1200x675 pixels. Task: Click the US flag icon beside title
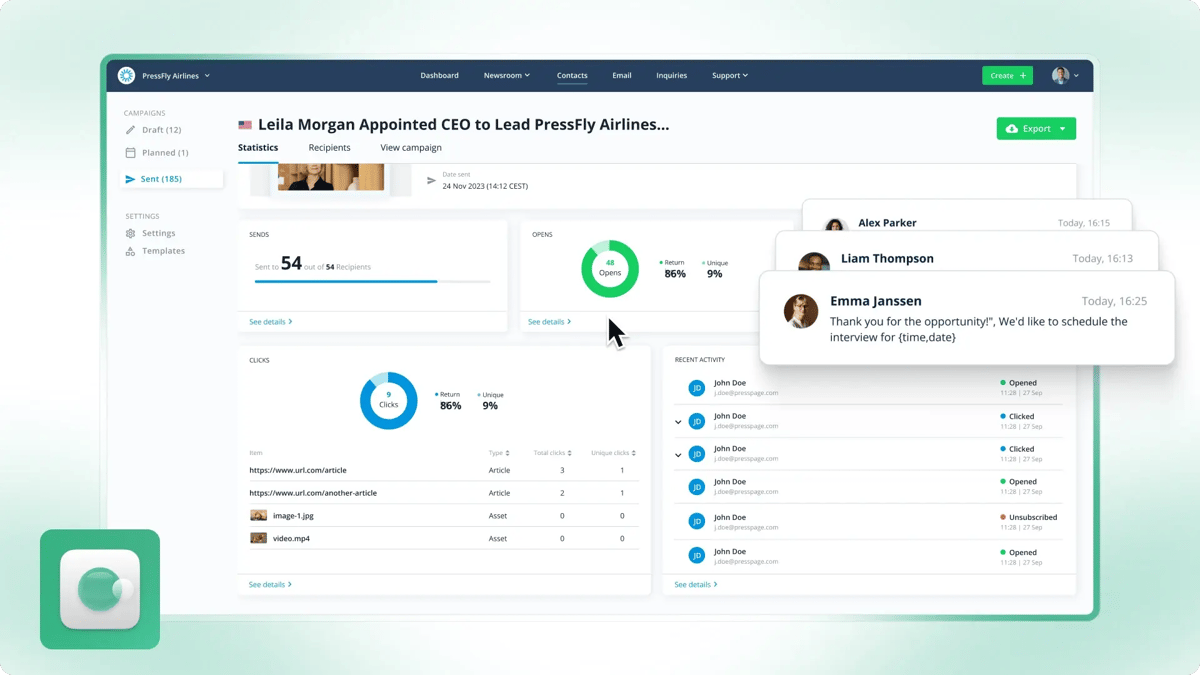(245, 125)
